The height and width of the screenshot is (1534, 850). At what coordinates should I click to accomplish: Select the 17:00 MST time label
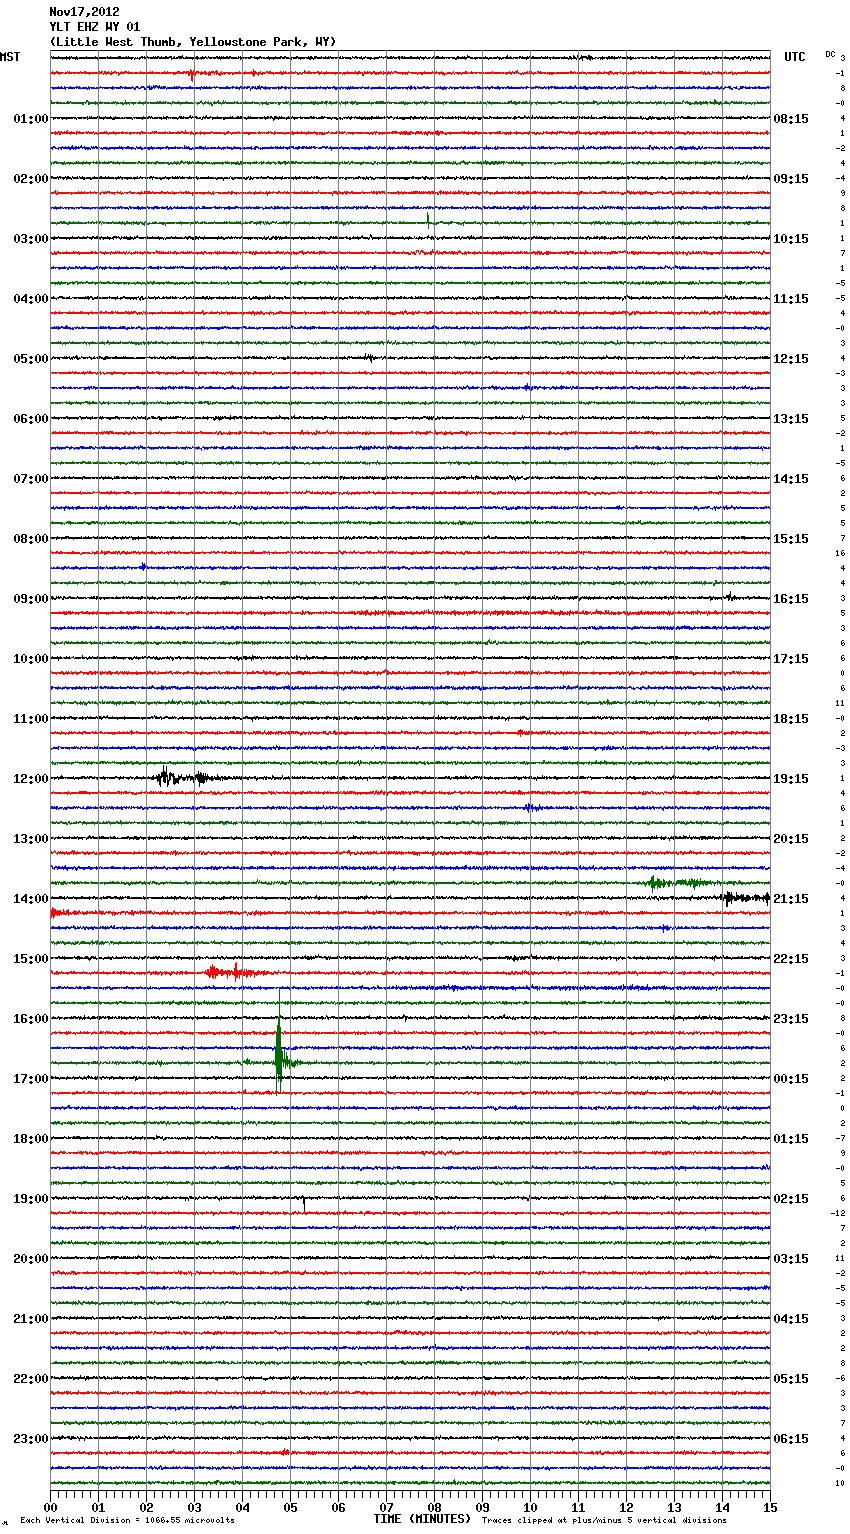click(x=31, y=1079)
